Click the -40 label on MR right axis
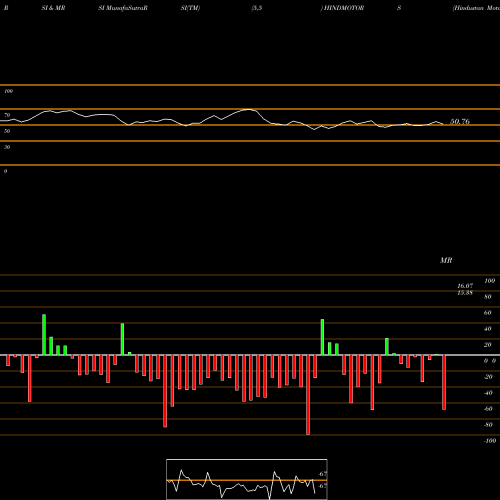The image size is (500, 500). point(488,393)
